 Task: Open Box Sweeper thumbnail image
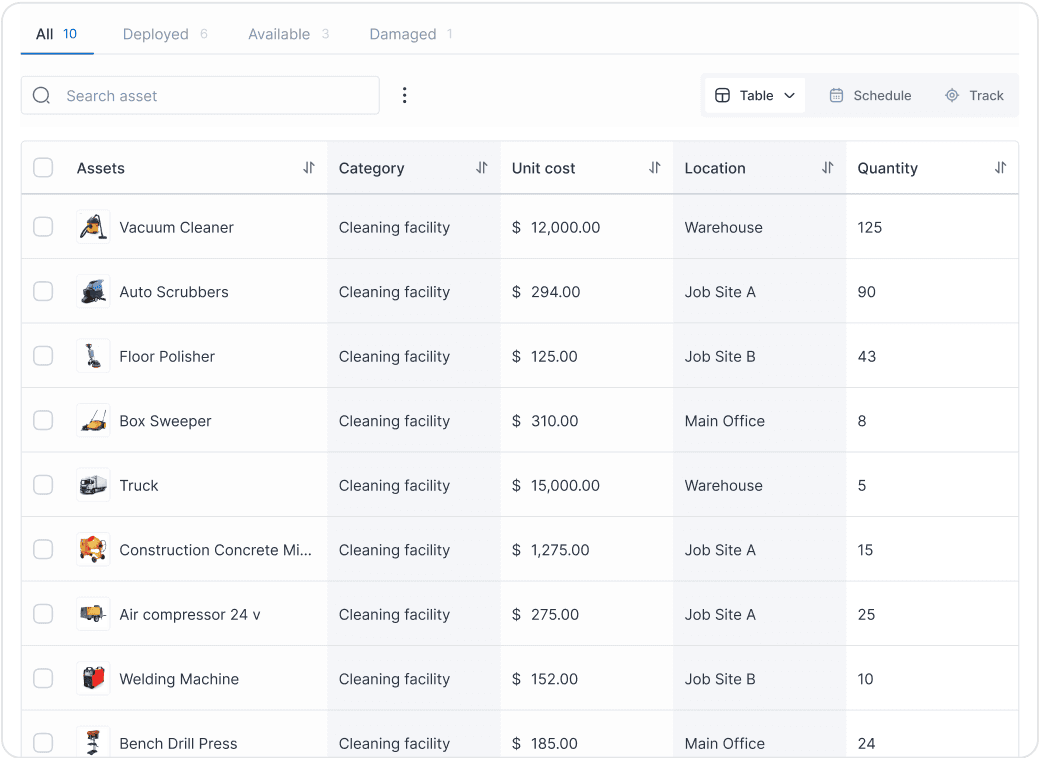coord(93,420)
